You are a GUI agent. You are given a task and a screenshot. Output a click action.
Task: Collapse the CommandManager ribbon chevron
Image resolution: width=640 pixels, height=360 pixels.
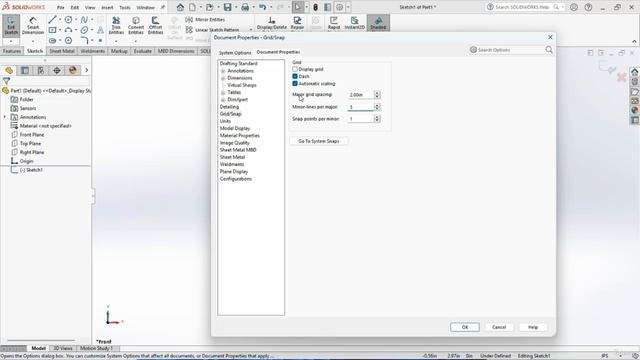[x=634, y=41]
